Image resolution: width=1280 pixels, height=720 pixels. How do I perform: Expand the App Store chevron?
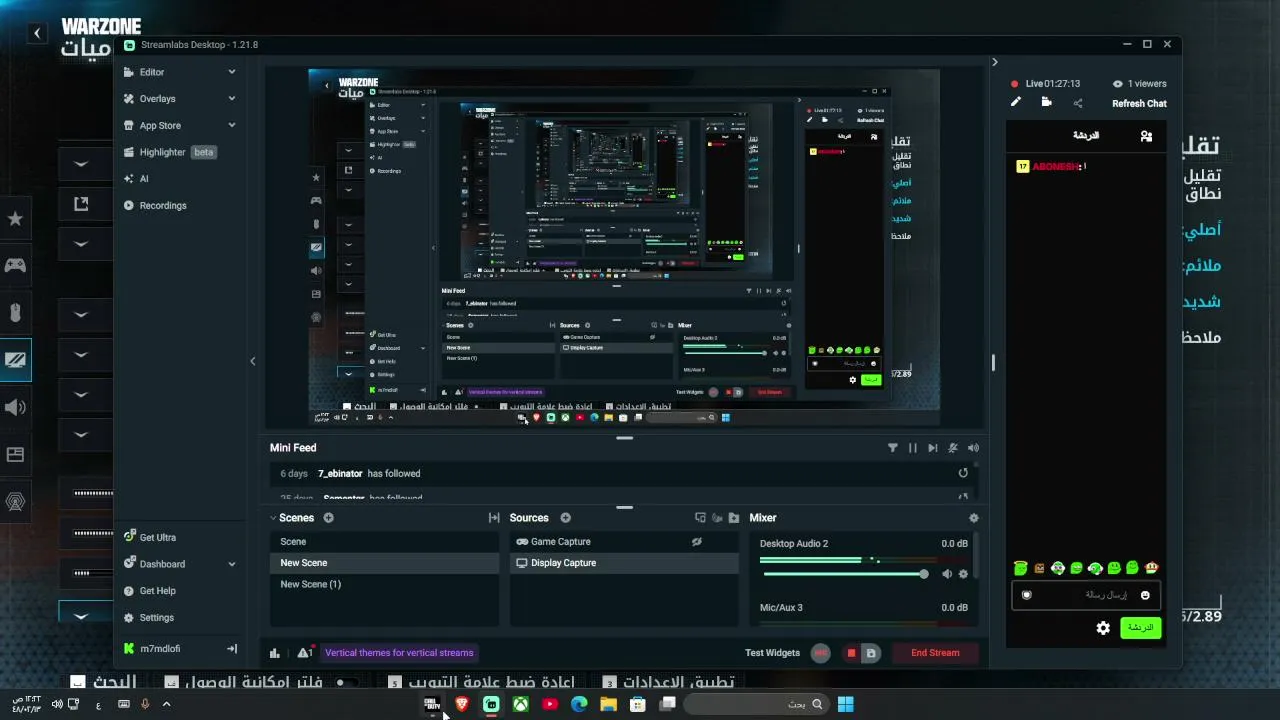(232, 125)
